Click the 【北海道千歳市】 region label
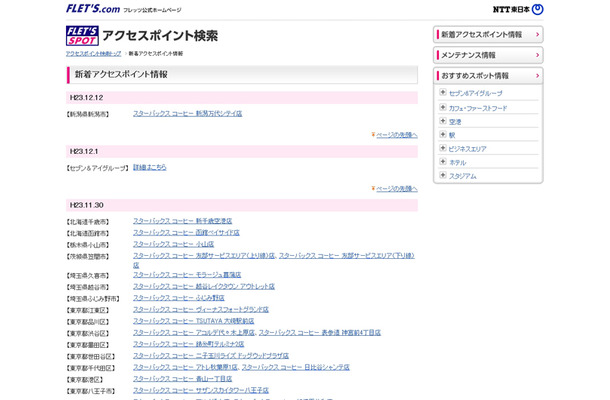Viewport: 610px width, 400px height. (x=88, y=222)
